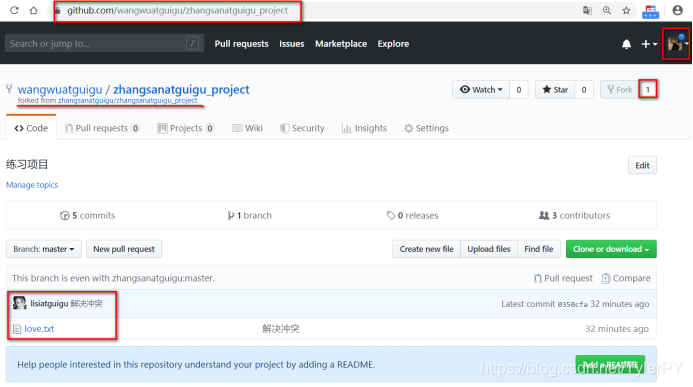This screenshot has width=693, height=387.
Task: Open the GitHub notifications bell
Action: click(x=626, y=44)
